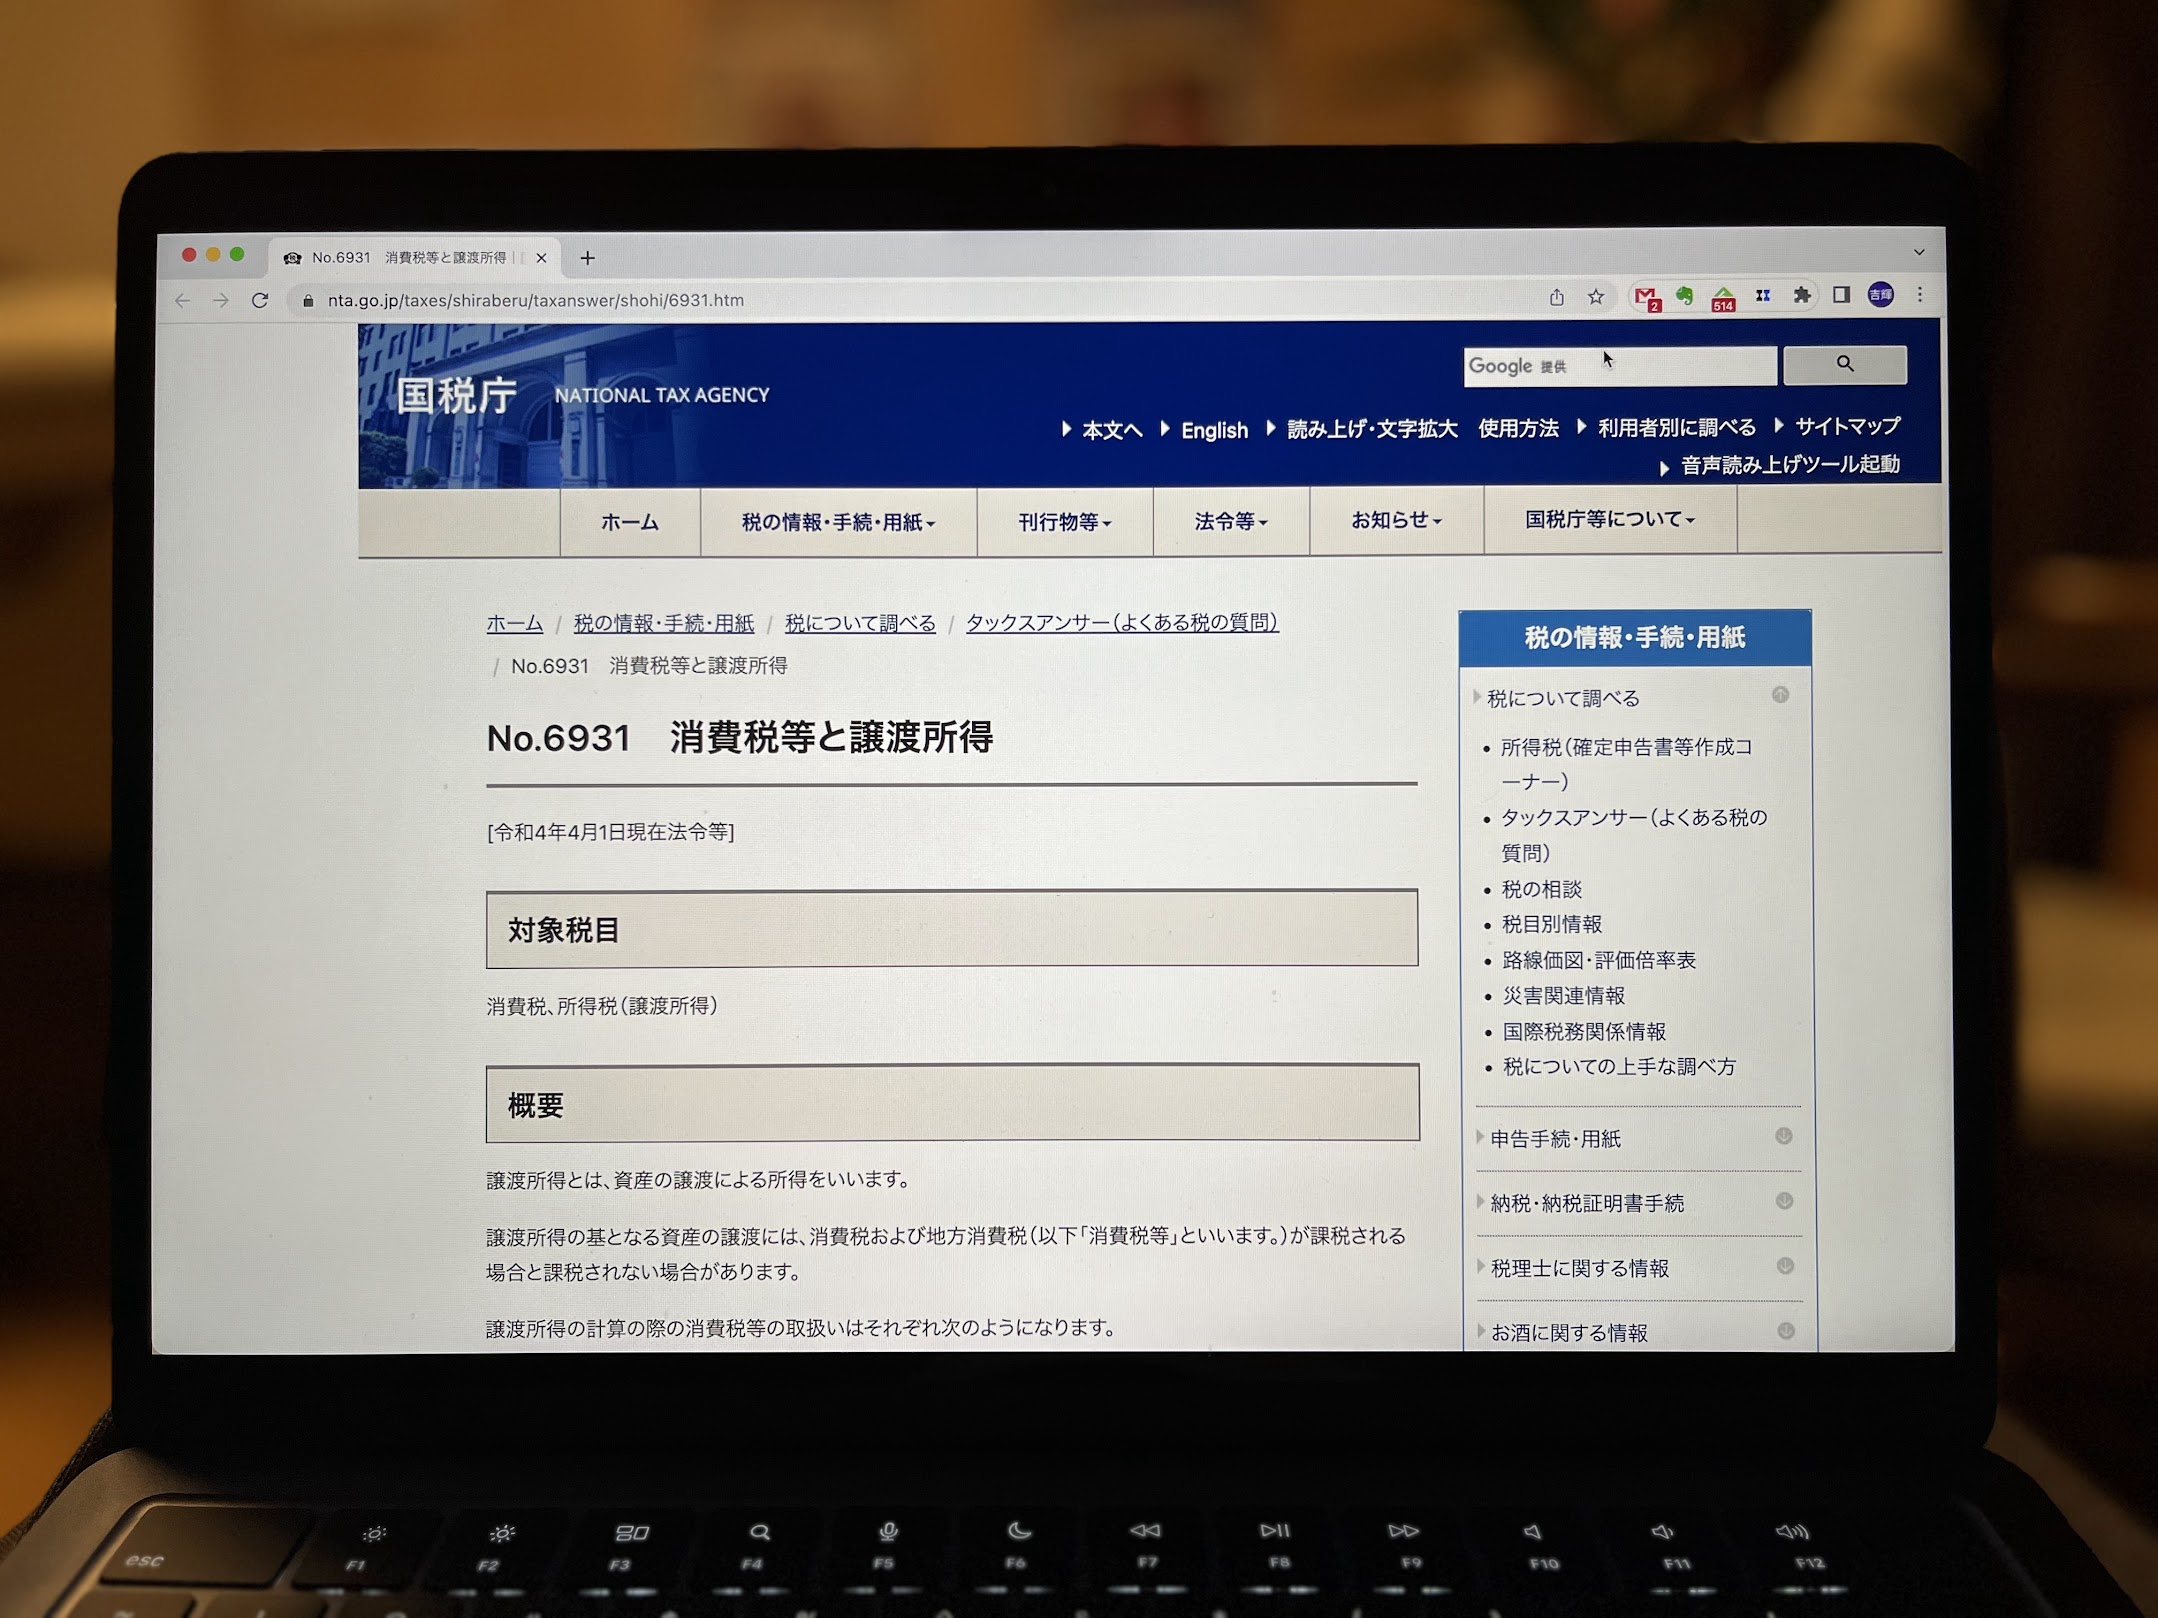
Task: Open Gmail extension icon
Action: point(1645,297)
